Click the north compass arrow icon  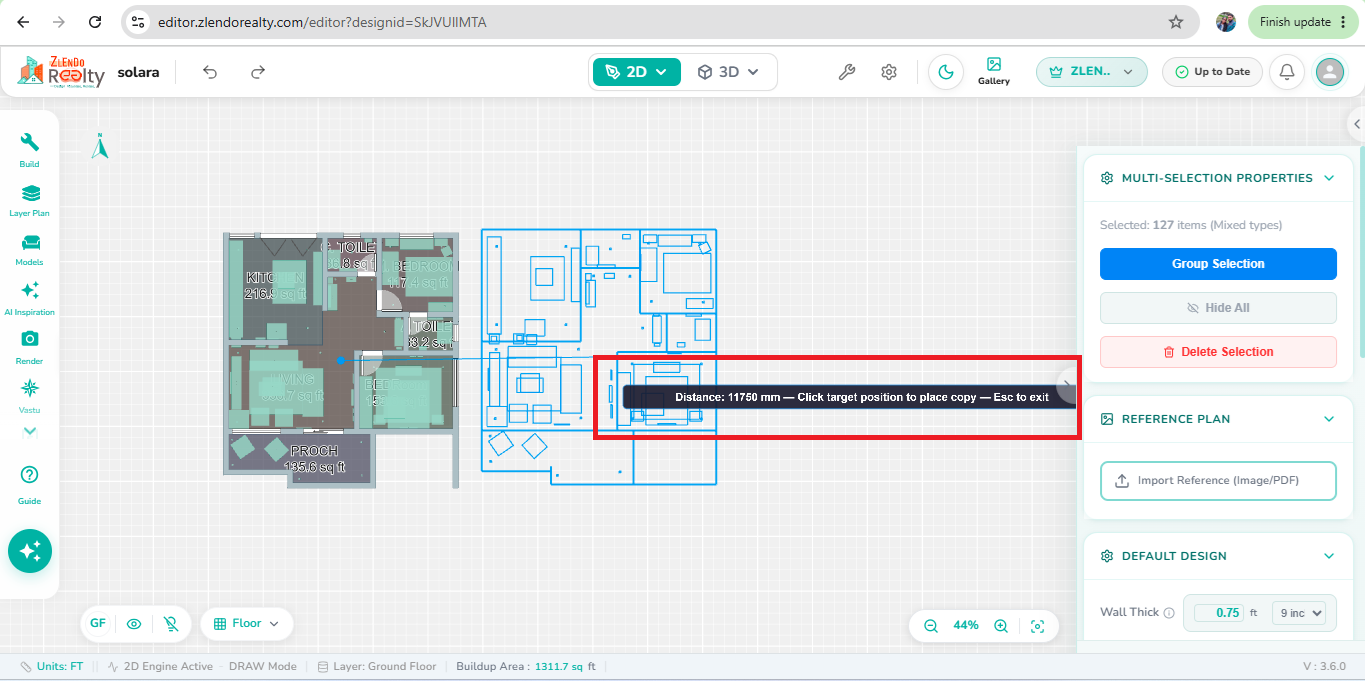pos(99,147)
